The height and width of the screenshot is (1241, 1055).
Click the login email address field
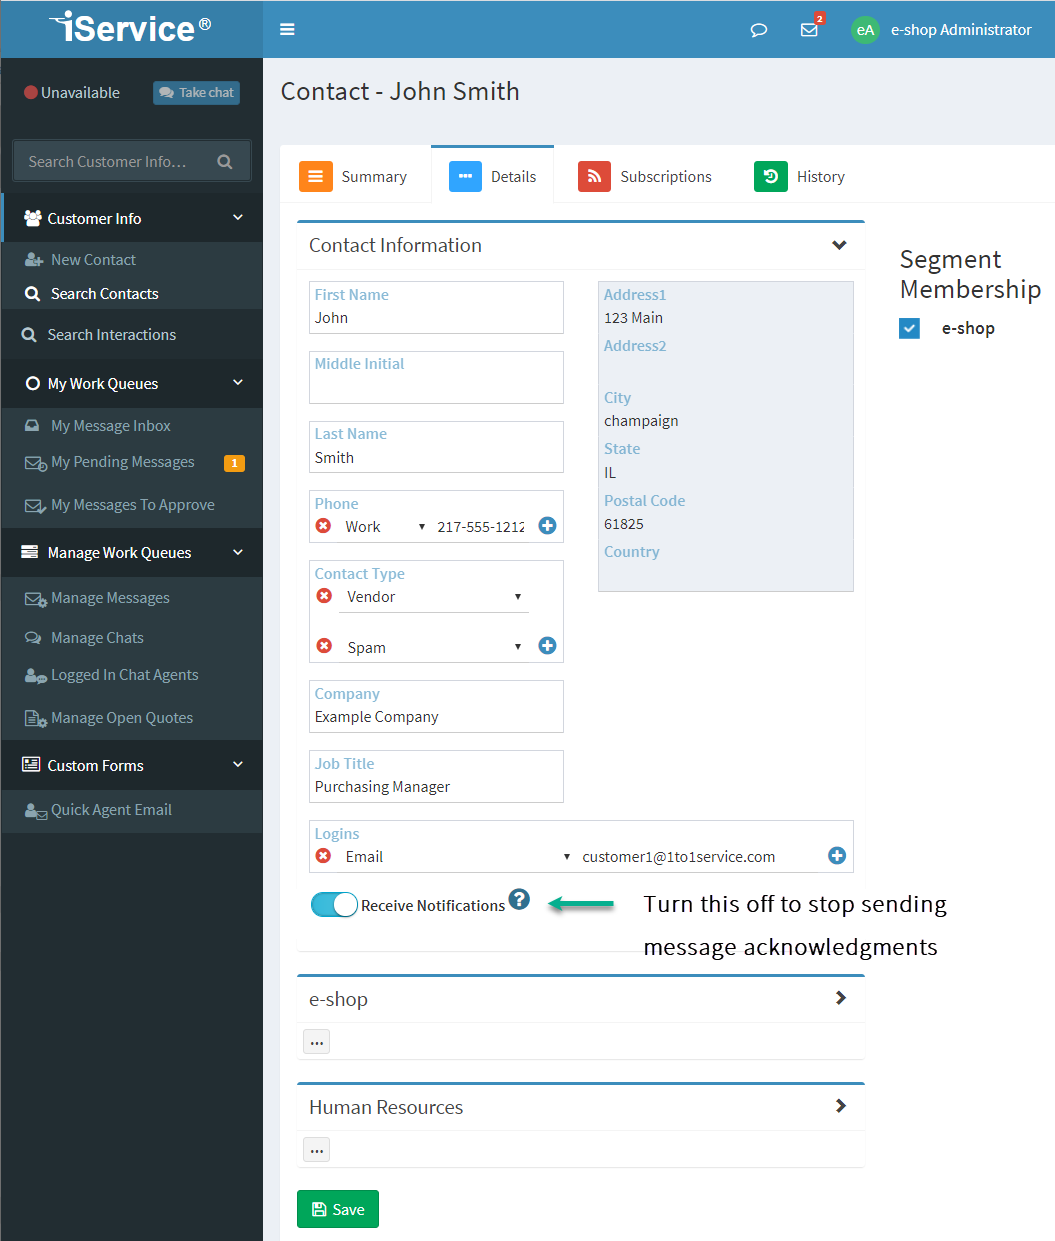(x=700, y=857)
